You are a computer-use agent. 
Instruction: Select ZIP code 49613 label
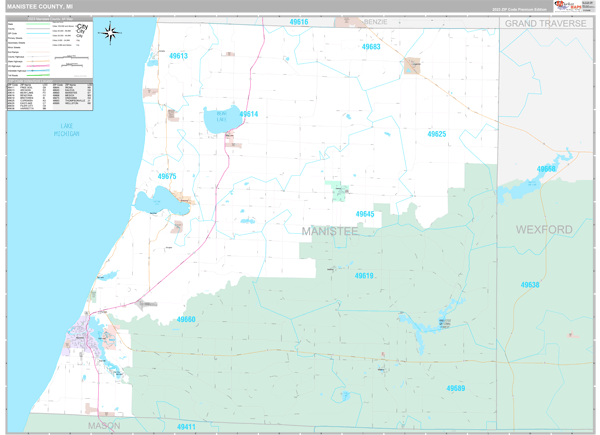178,56
